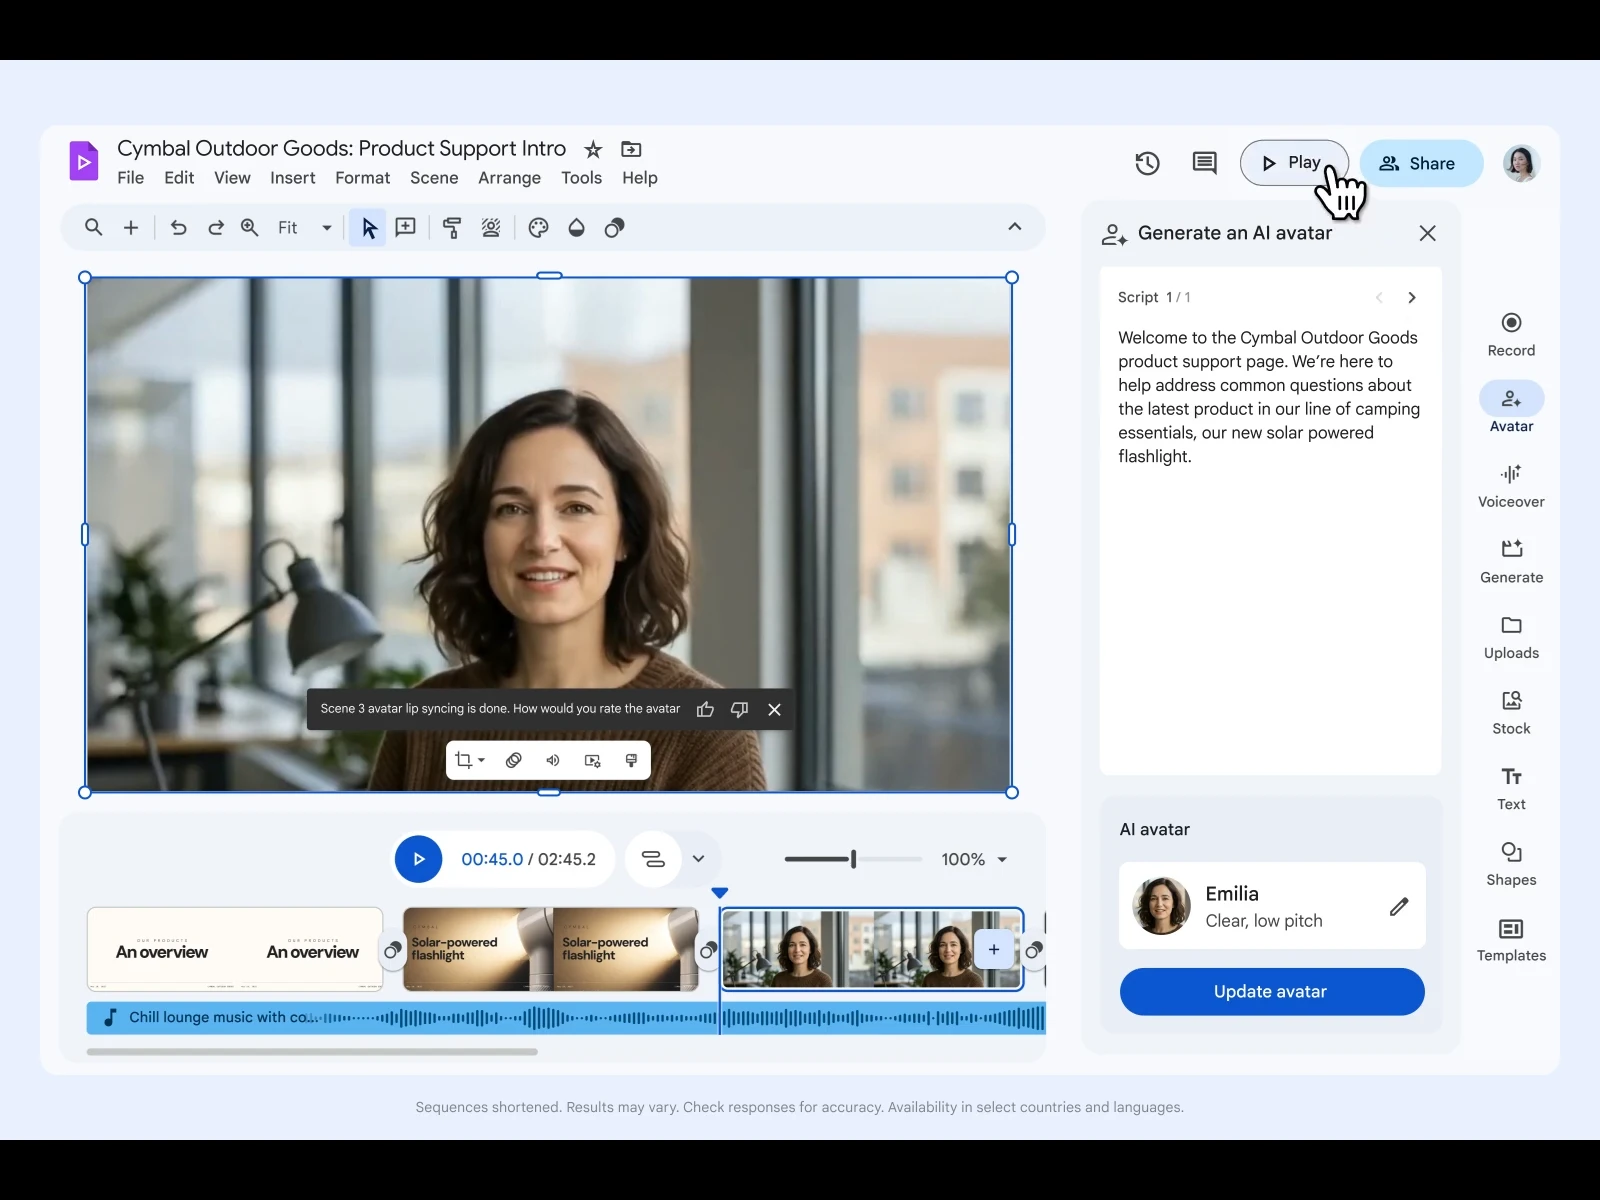Screen dimensions: 1600x1200
Task: Collapse the toolbar with the chevron
Action: click(x=1014, y=227)
